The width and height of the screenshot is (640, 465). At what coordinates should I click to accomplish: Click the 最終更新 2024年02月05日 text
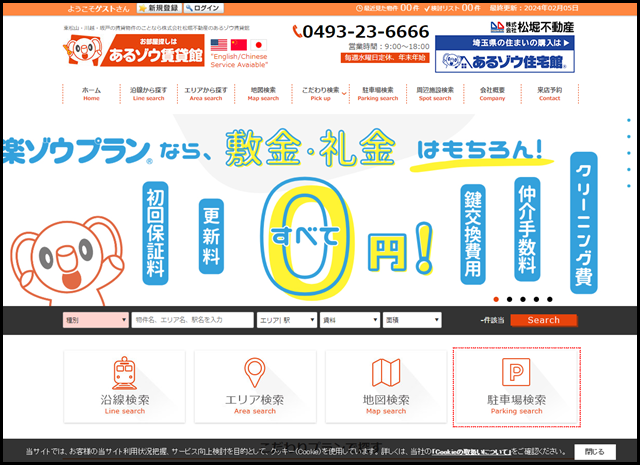pos(534,8)
